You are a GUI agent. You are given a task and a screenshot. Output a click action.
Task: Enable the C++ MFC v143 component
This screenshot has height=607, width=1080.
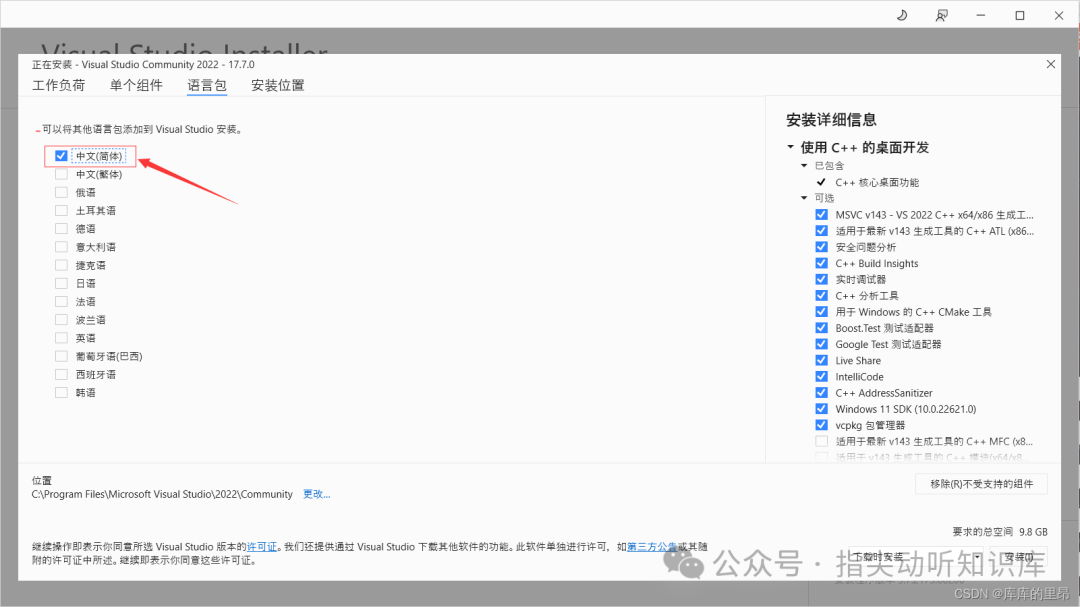(821, 441)
